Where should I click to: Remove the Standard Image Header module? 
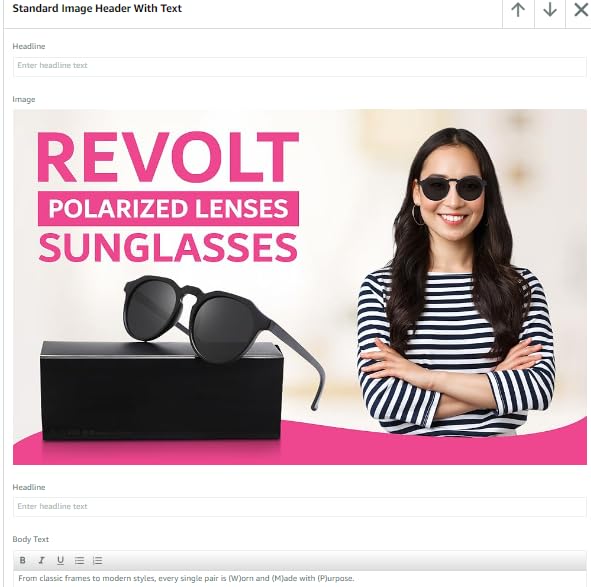[581, 9]
